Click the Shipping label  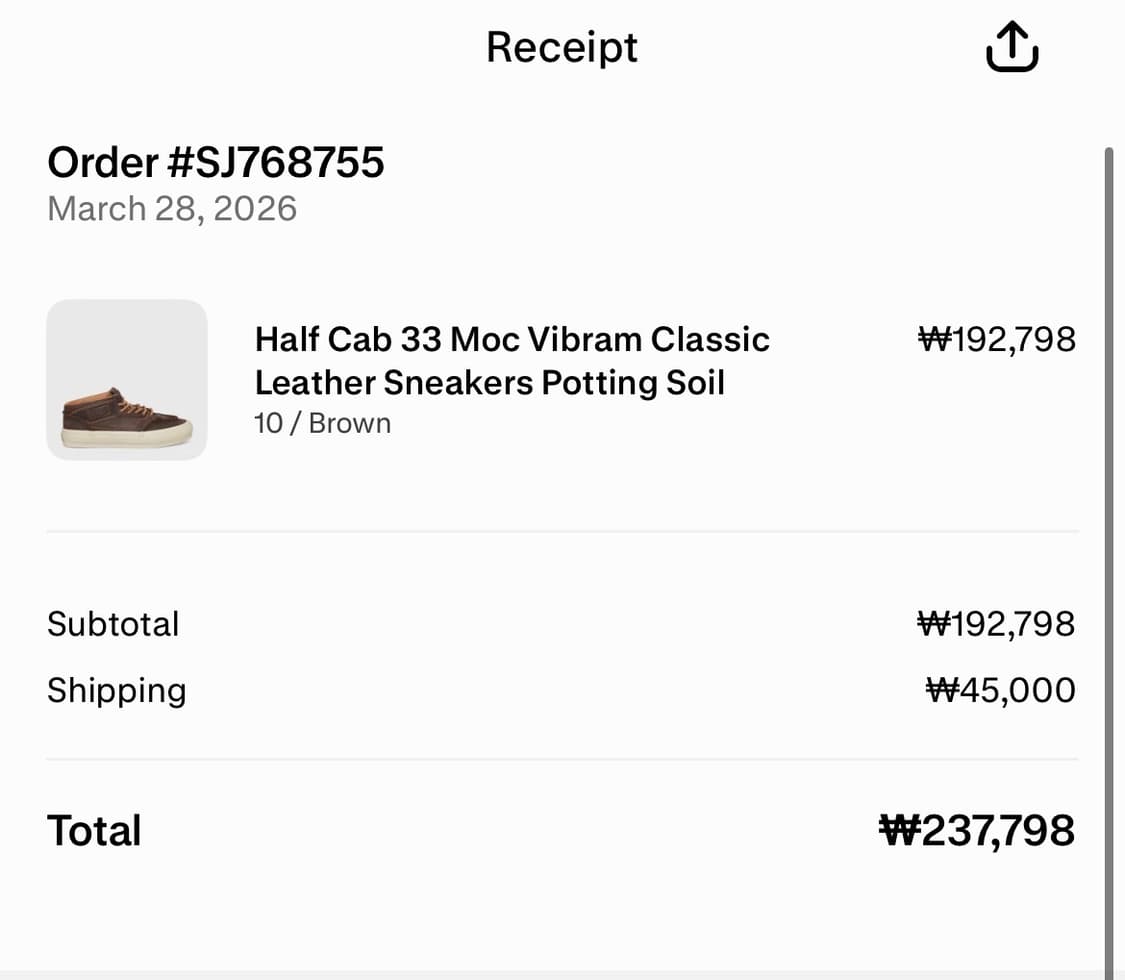click(116, 690)
